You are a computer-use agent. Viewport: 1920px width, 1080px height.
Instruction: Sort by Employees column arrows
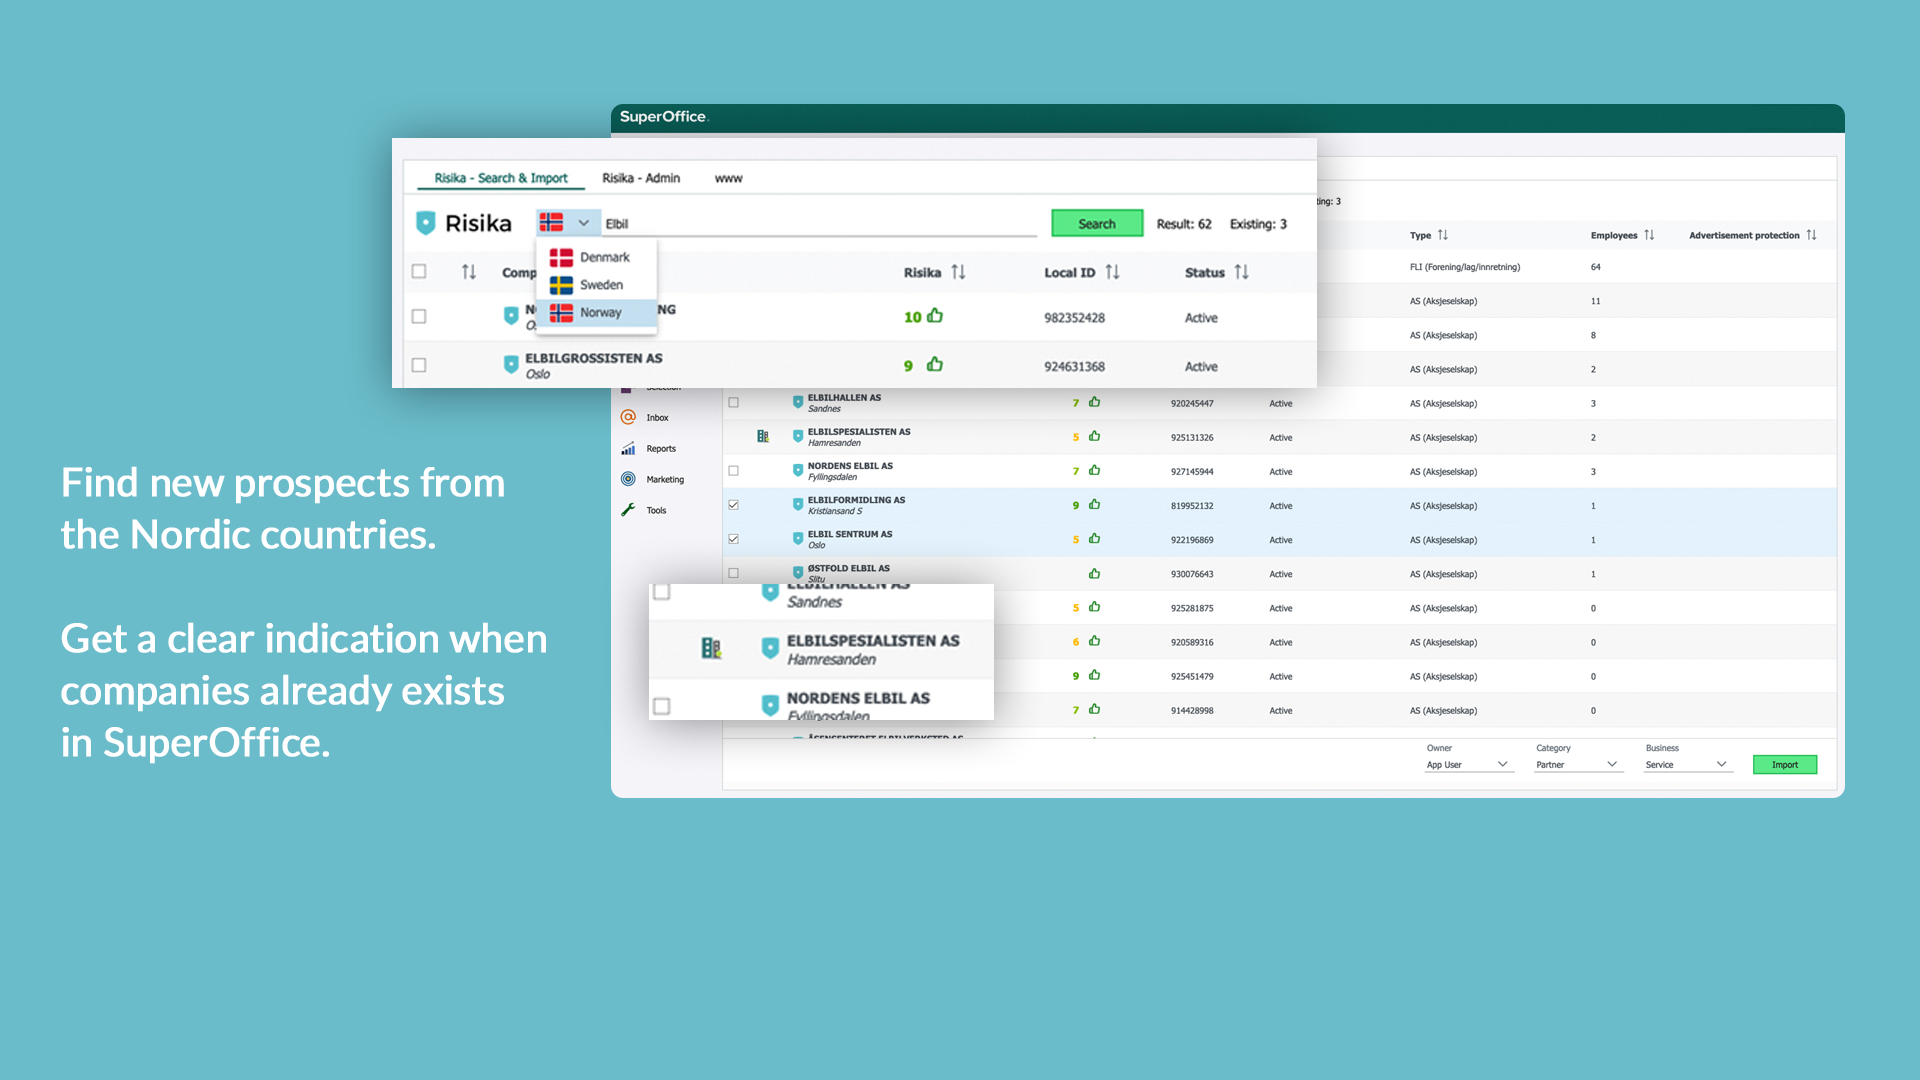click(1649, 235)
